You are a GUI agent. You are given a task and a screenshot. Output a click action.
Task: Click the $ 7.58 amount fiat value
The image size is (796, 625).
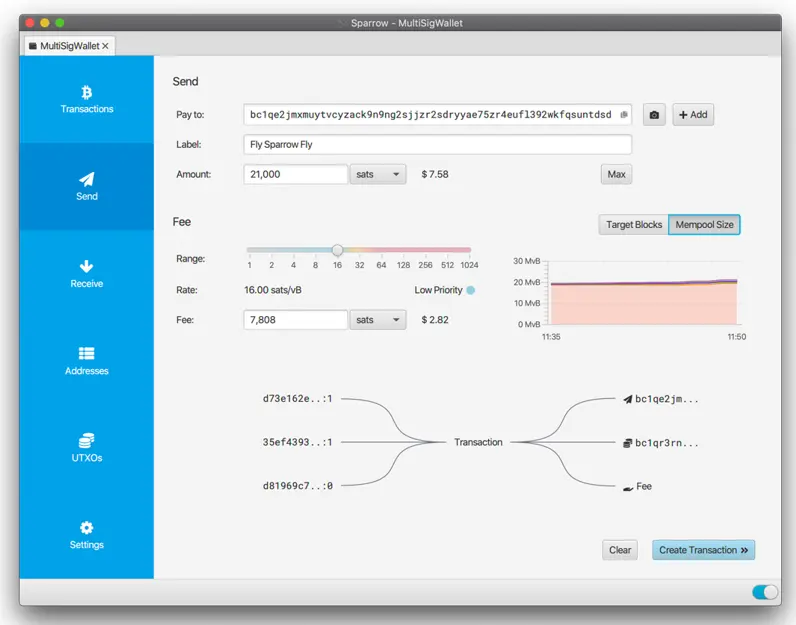pyautogui.click(x=435, y=174)
